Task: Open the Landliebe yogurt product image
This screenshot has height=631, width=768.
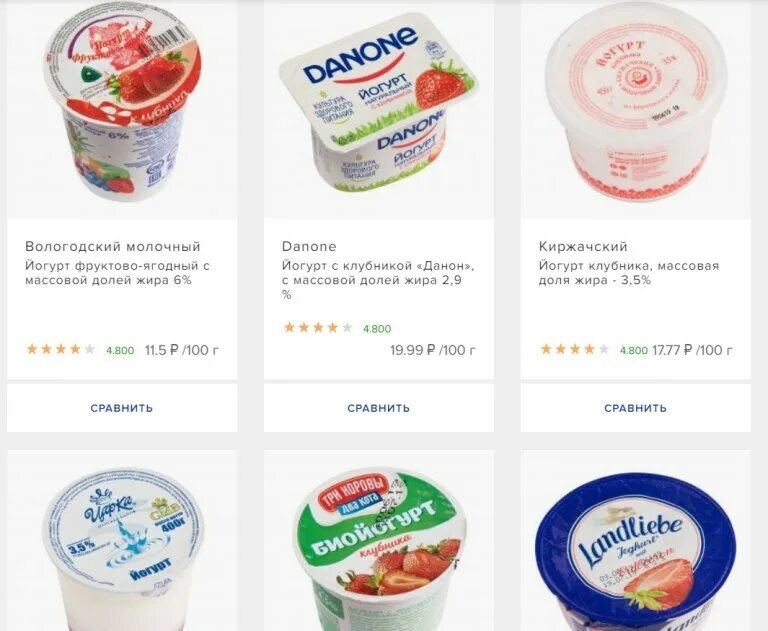Action: [x=635, y=554]
